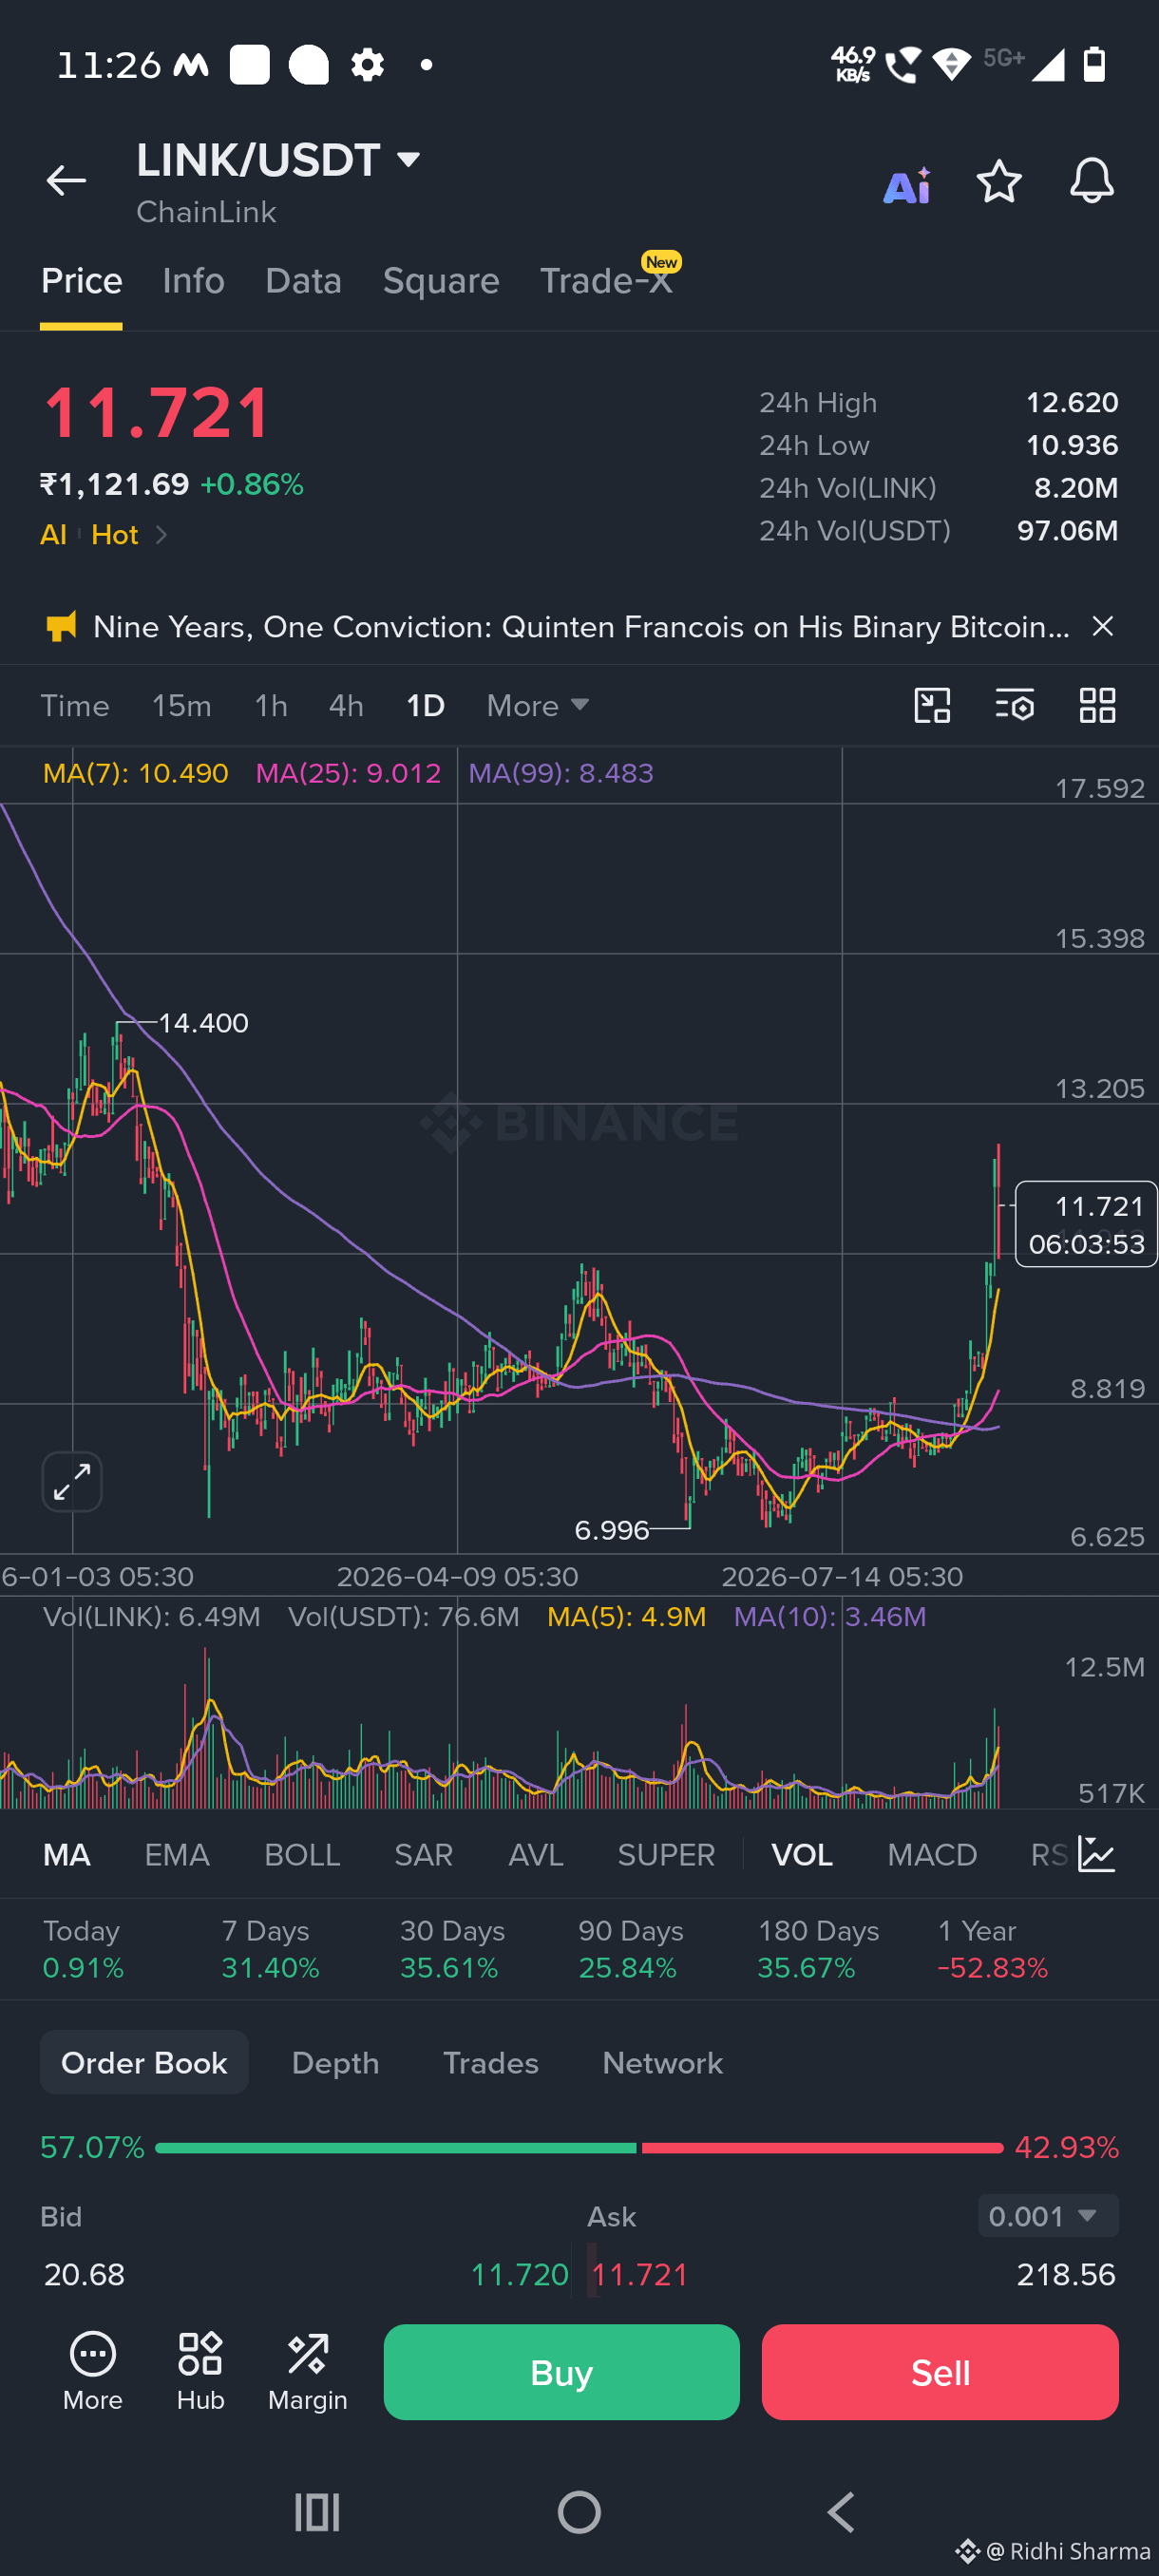Viewport: 1159px width, 2576px height.
Task: Tap the 1 Year -52.83% performance
Action: tap(992, 1949)
